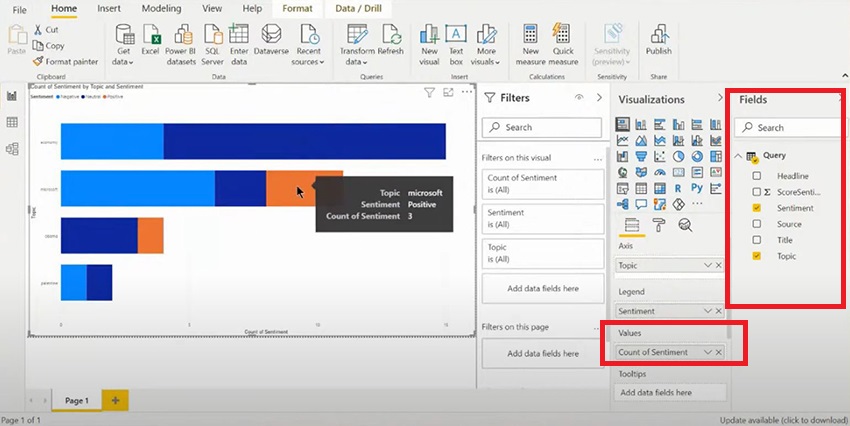Open Report view from left sidebar
The width and height of the screenshot is (850, 426).
pyautogui.click(x=12, y=96)
